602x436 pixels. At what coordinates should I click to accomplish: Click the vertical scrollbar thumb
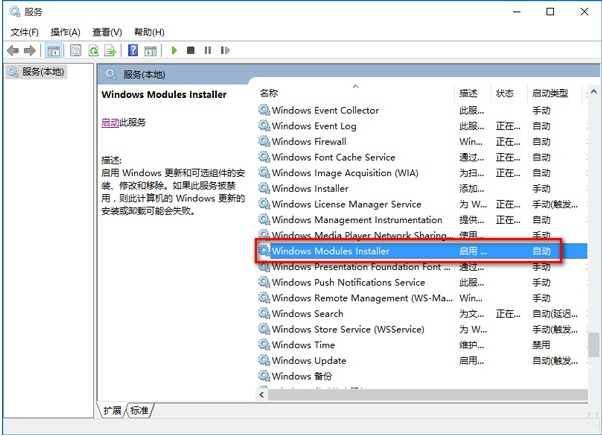[594, 345]
